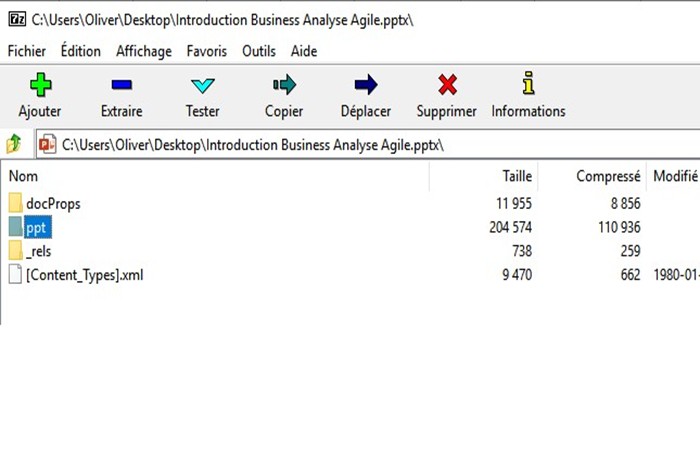Open the Aide menu
Viewport: 700px width, 450px height.
click(304, 51)
